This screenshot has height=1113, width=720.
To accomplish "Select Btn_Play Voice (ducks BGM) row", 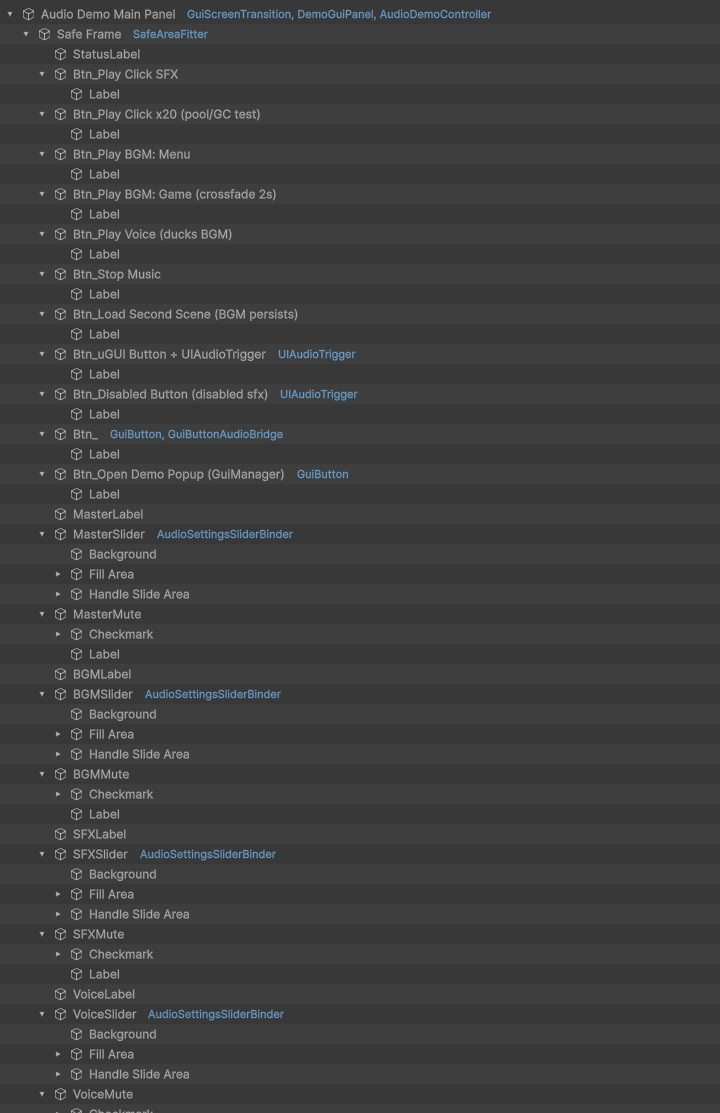I will coord(360,234).
